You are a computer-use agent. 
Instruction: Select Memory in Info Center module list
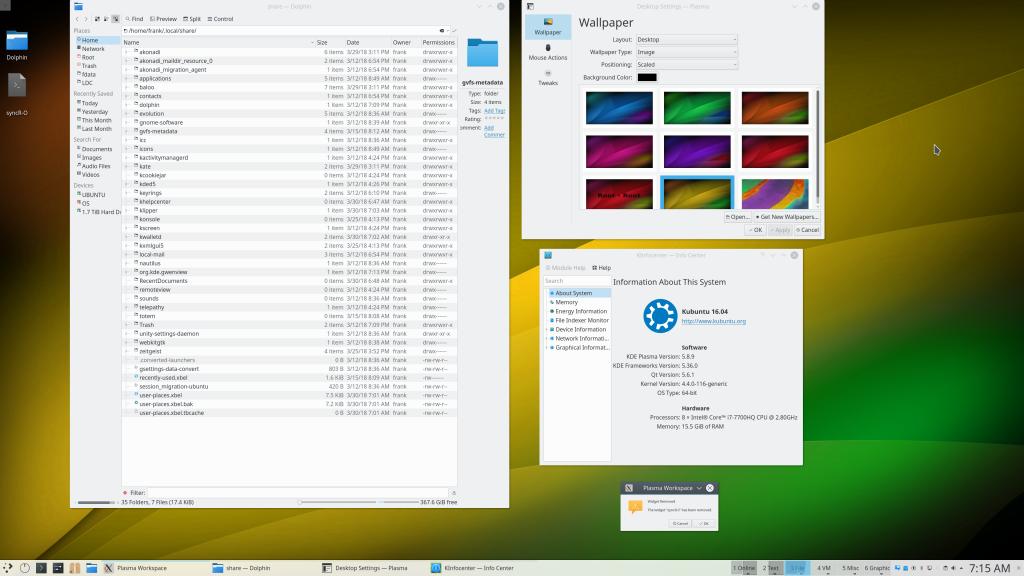click(566, 302)
